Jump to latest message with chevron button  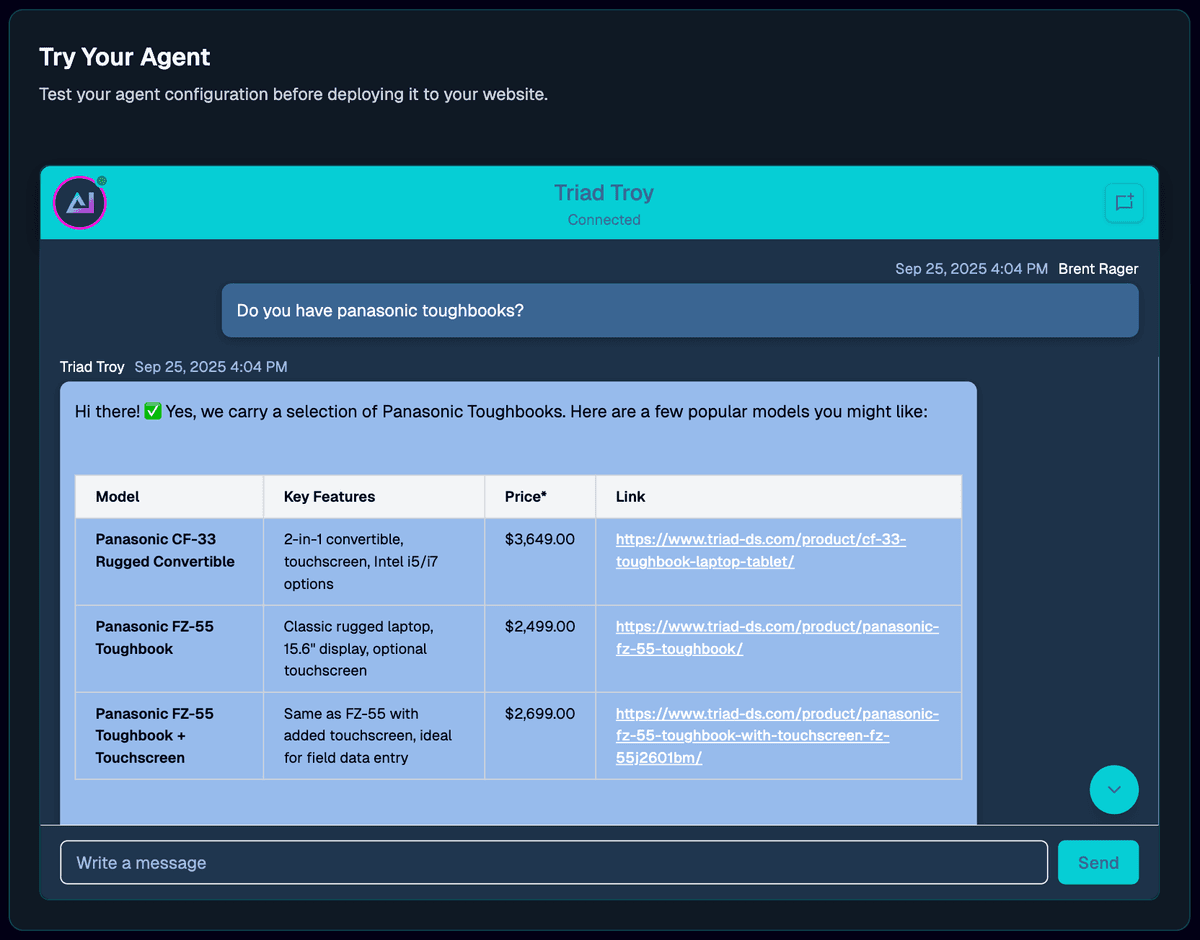tap(1114, 790)
